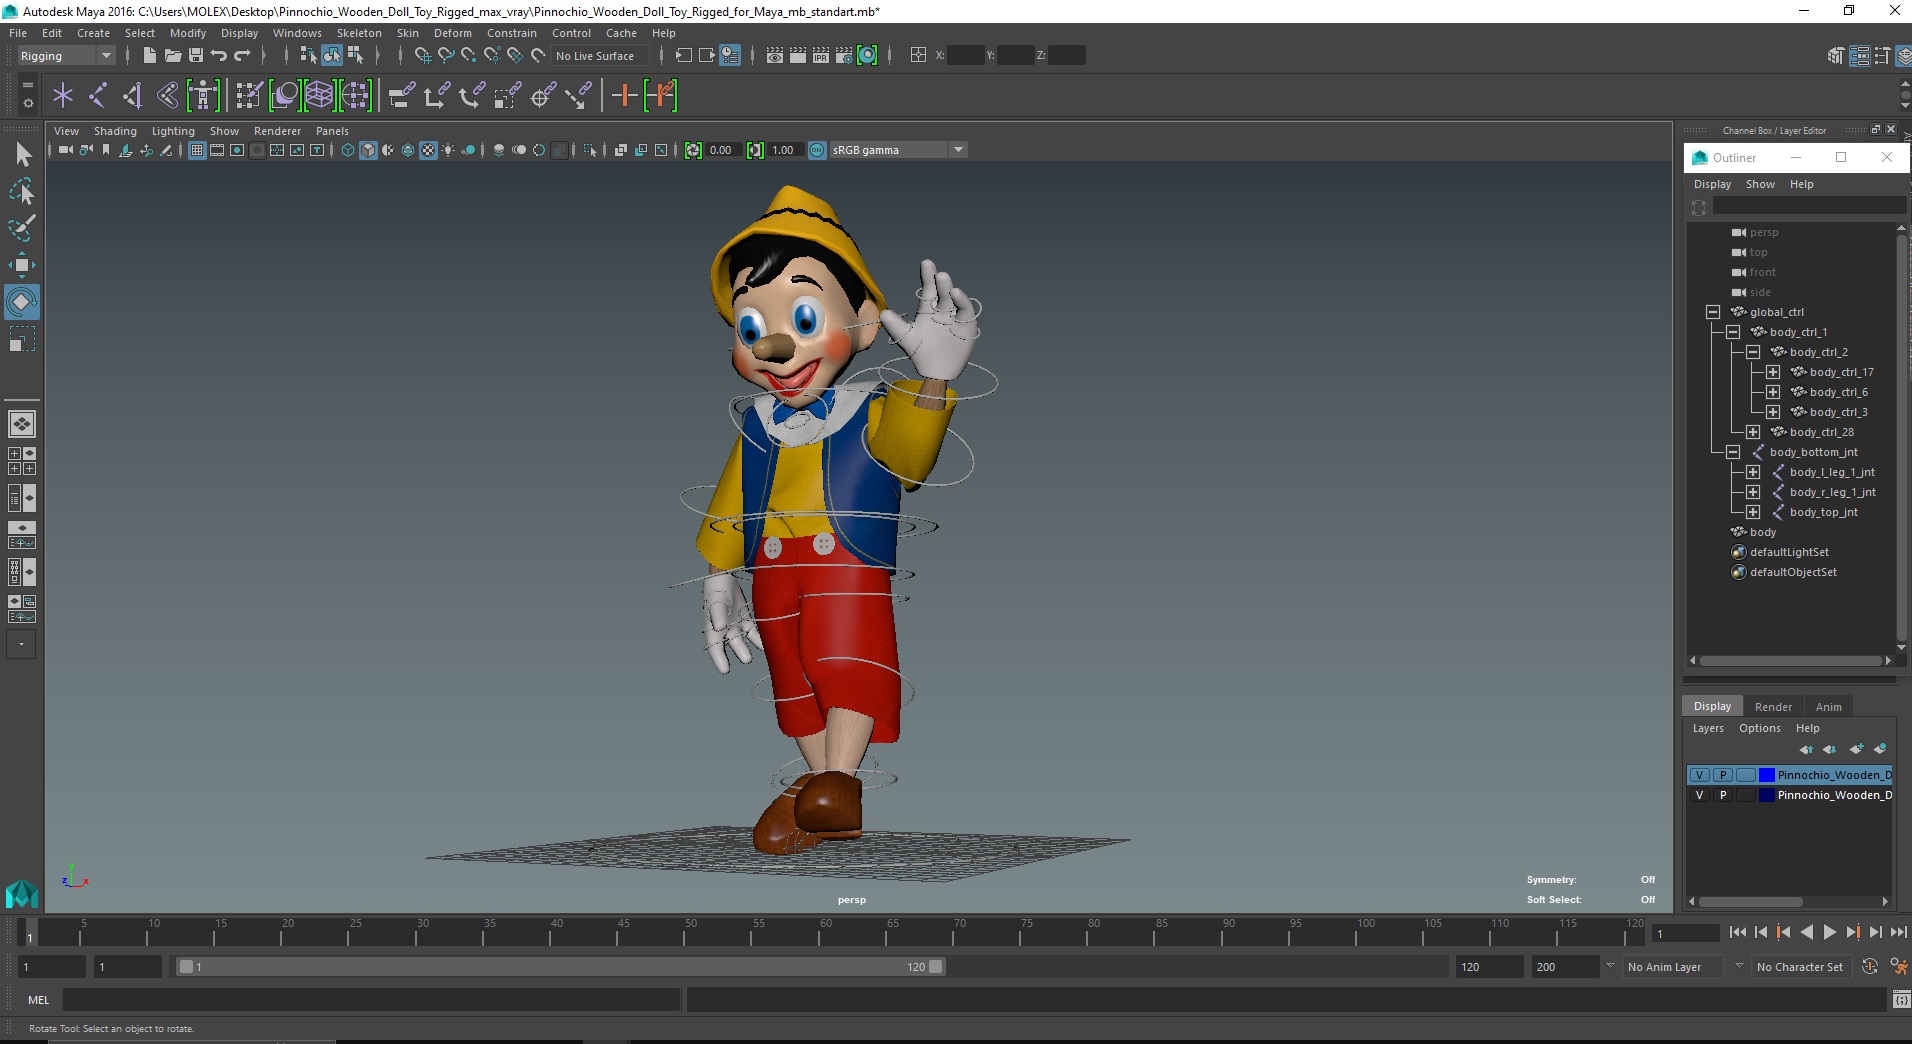Image resolution: width=1912 pixels, height=1044 pixels.
Task: Click the Set Key plus icon
Action: (x=625, y=96)
